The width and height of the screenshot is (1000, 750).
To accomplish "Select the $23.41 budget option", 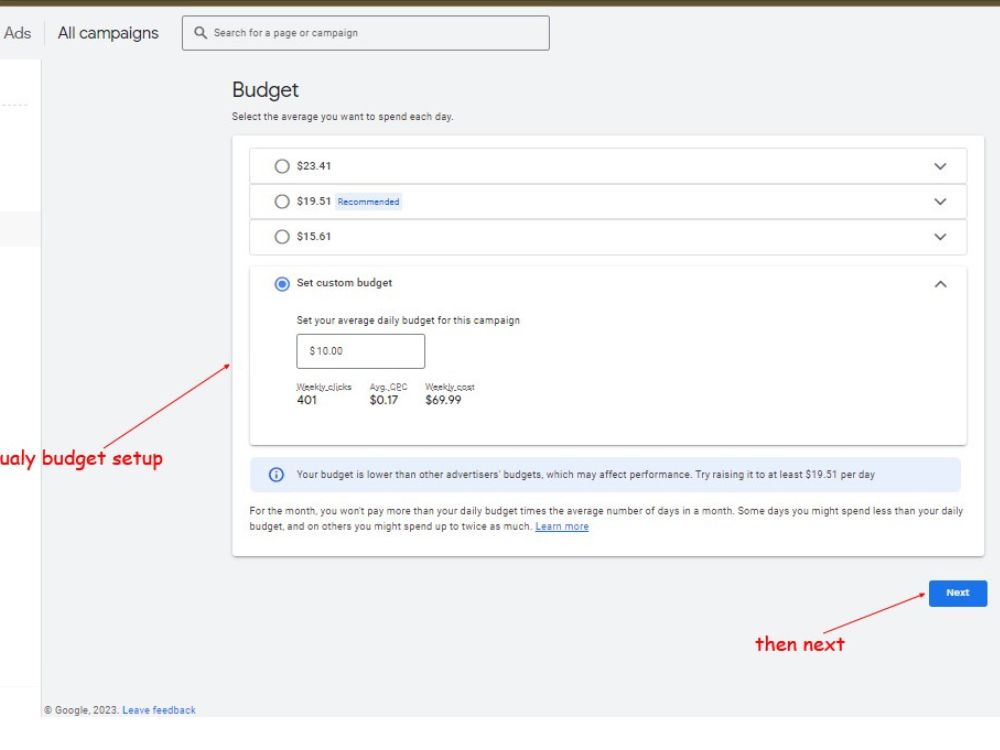I will tap(281, 166).
